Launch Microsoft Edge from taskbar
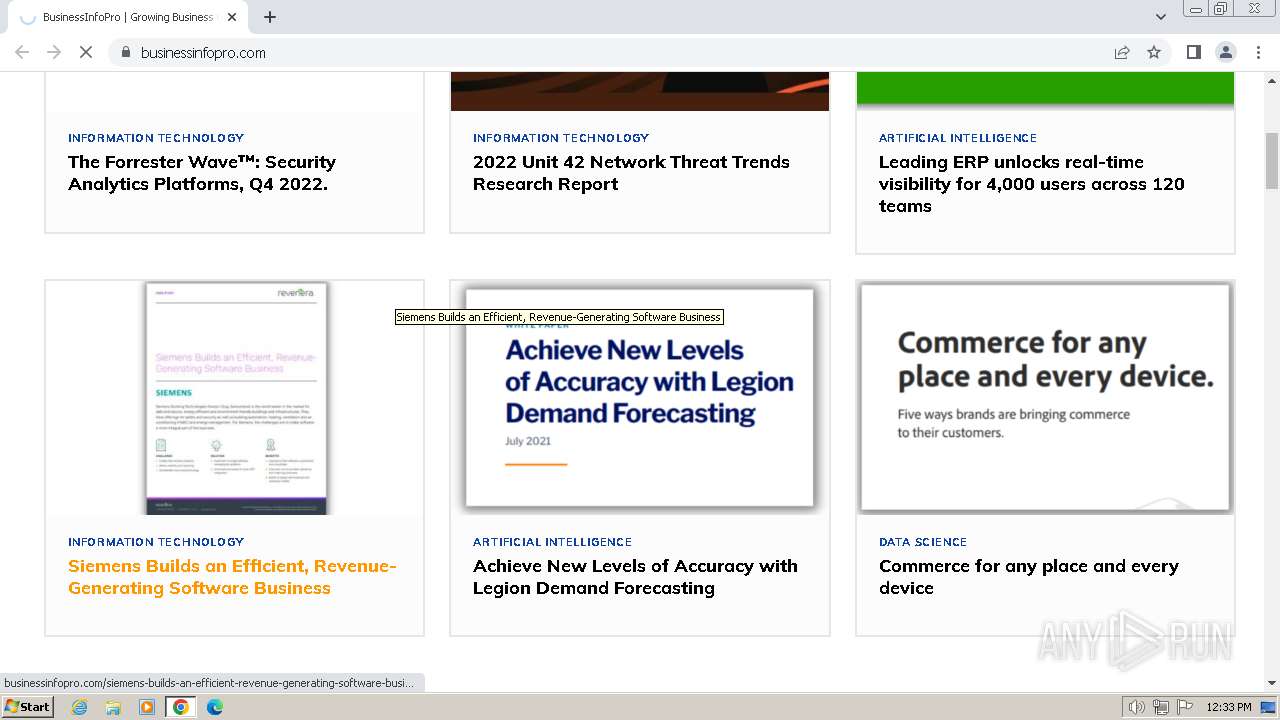 pos(214,707)
